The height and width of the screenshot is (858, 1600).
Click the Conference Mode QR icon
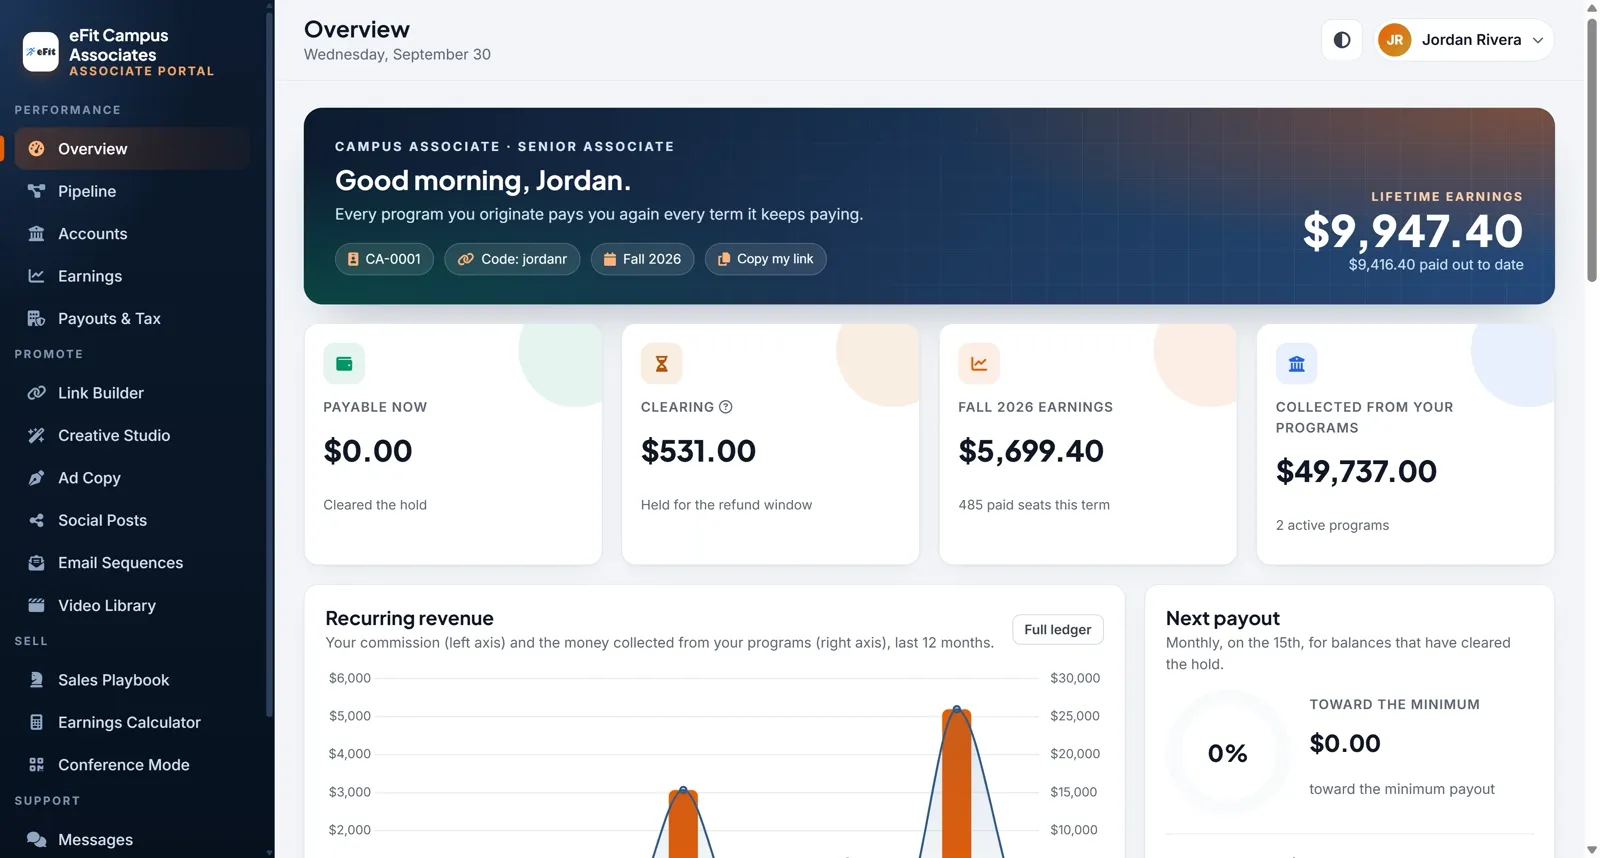coord(36,765)
